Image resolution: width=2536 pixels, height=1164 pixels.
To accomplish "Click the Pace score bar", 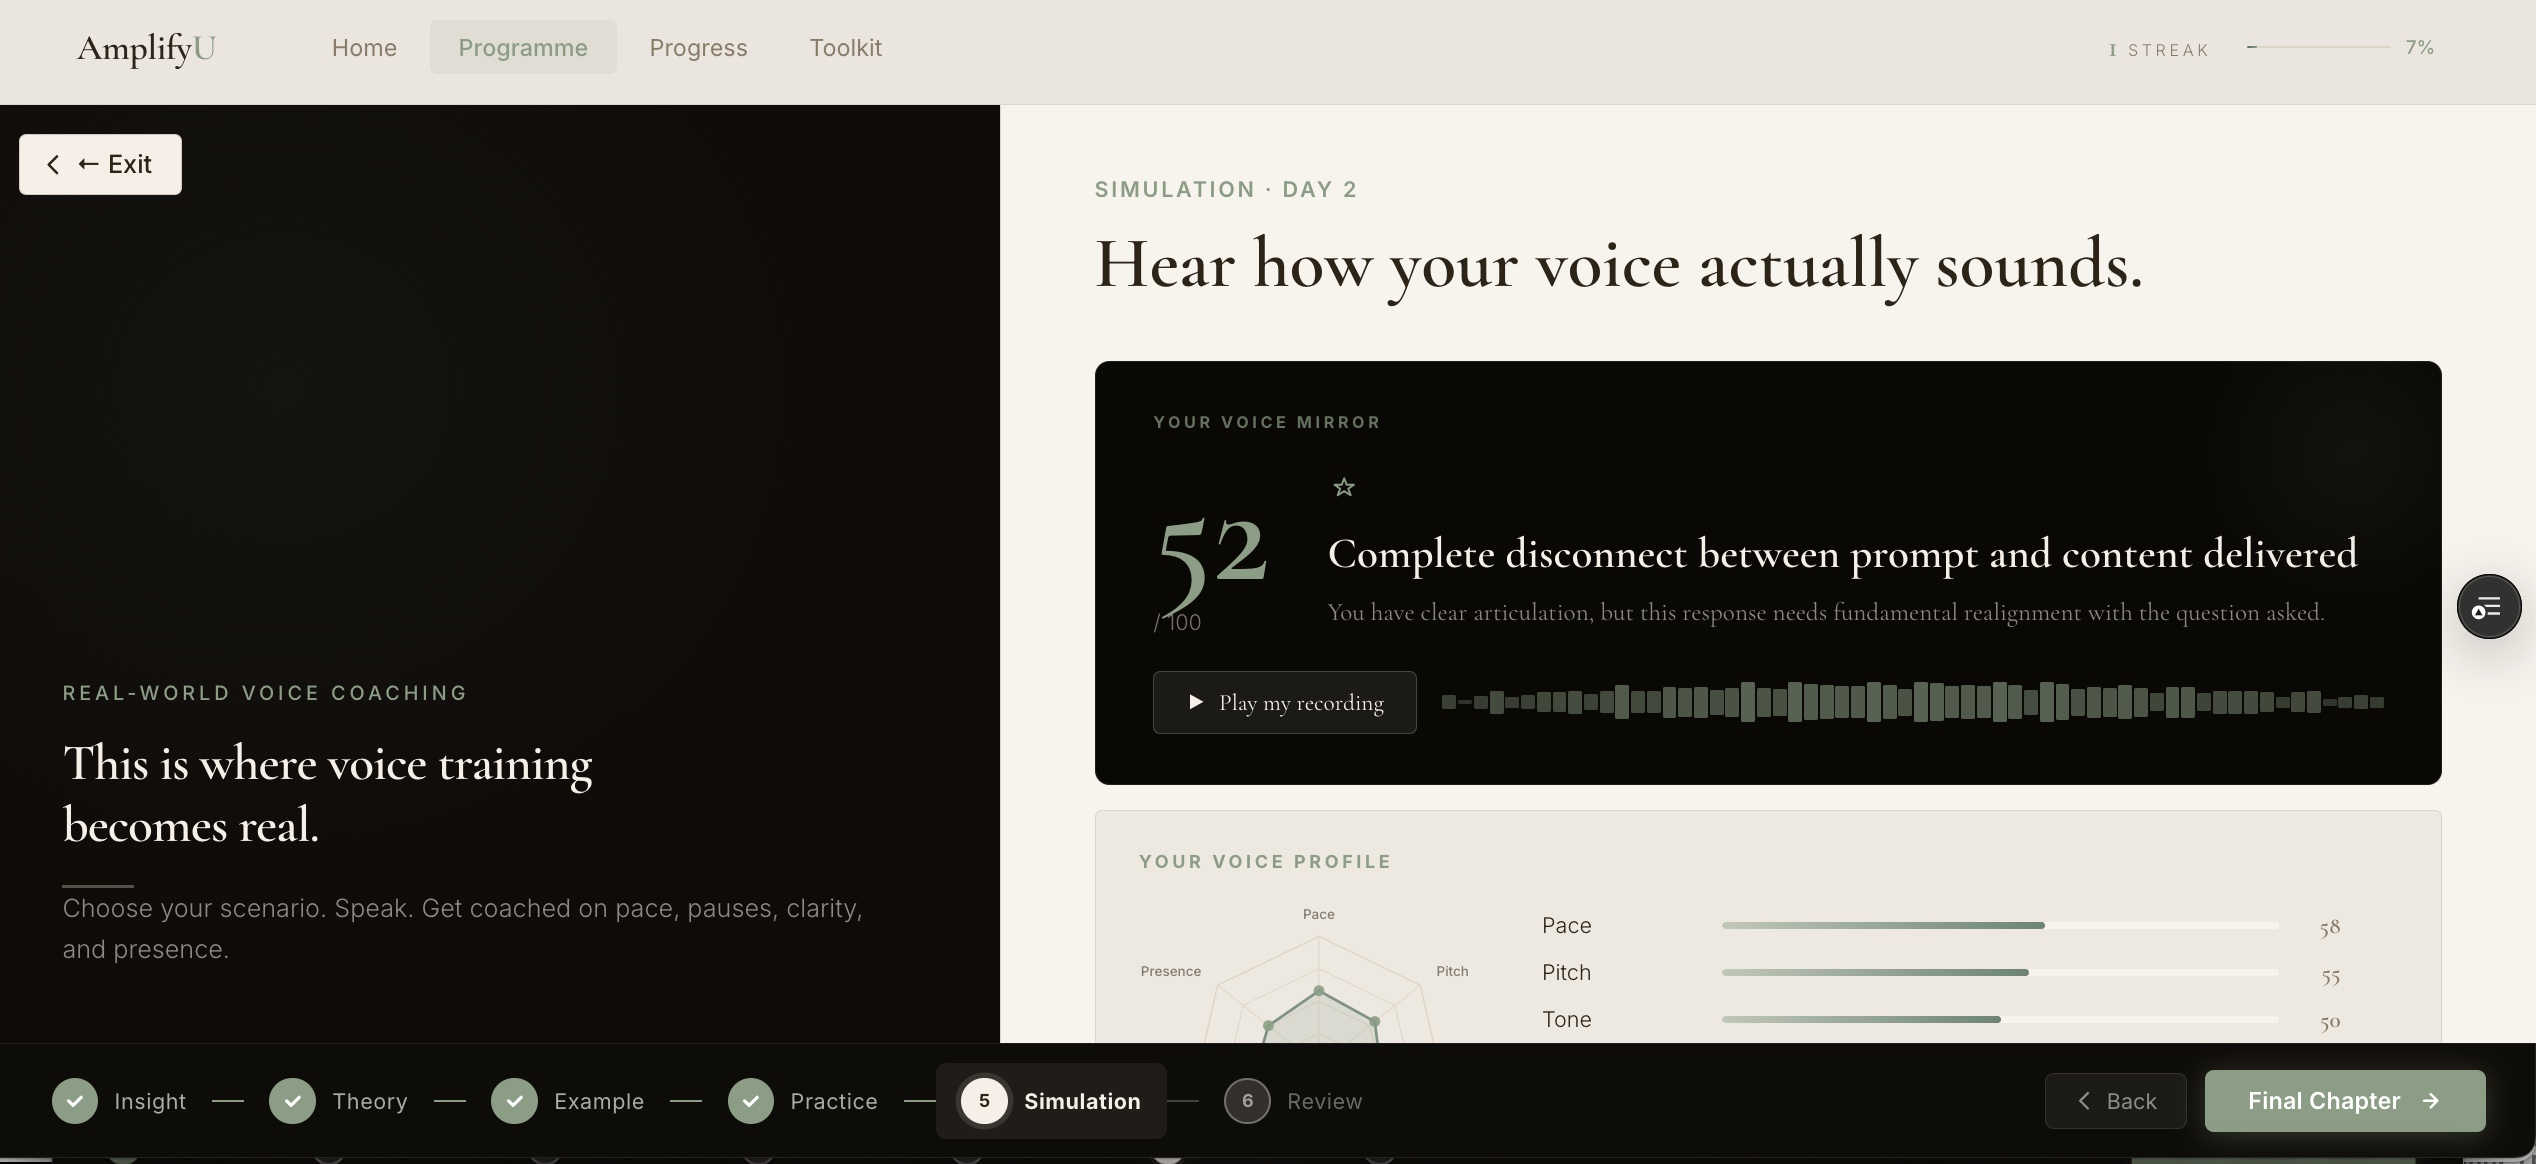I will (2000, 925).
